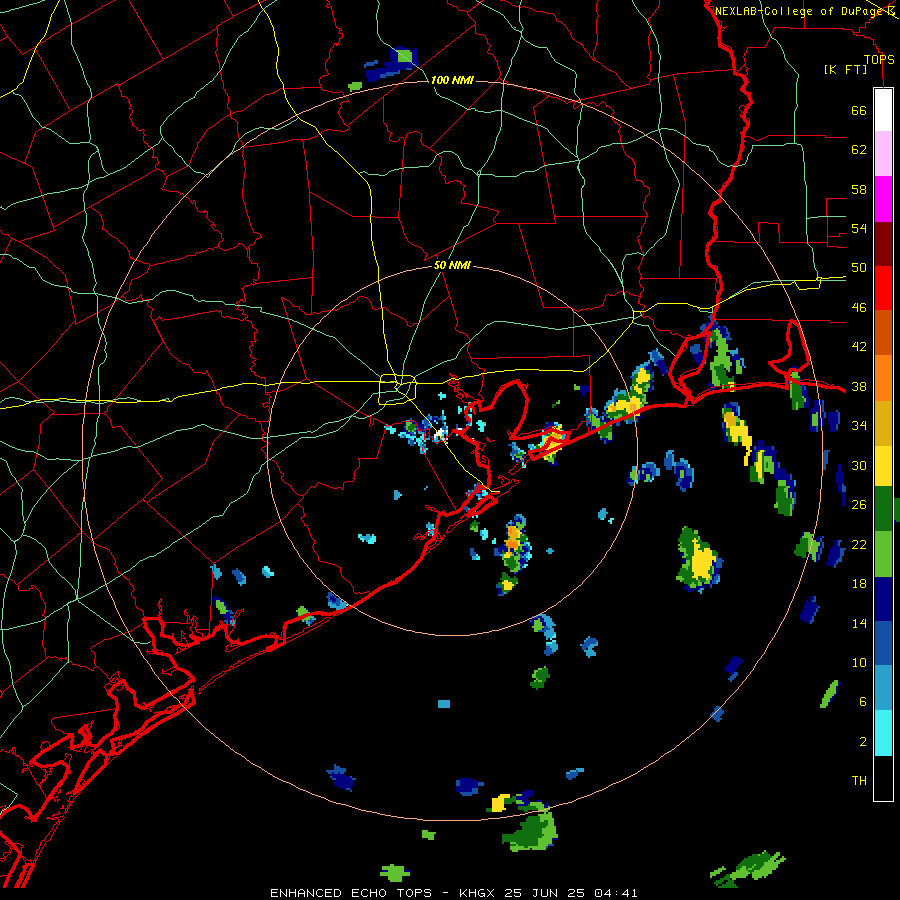Select the legend value "18"
This screenshot has width=900, height=900.
point(859,584)
